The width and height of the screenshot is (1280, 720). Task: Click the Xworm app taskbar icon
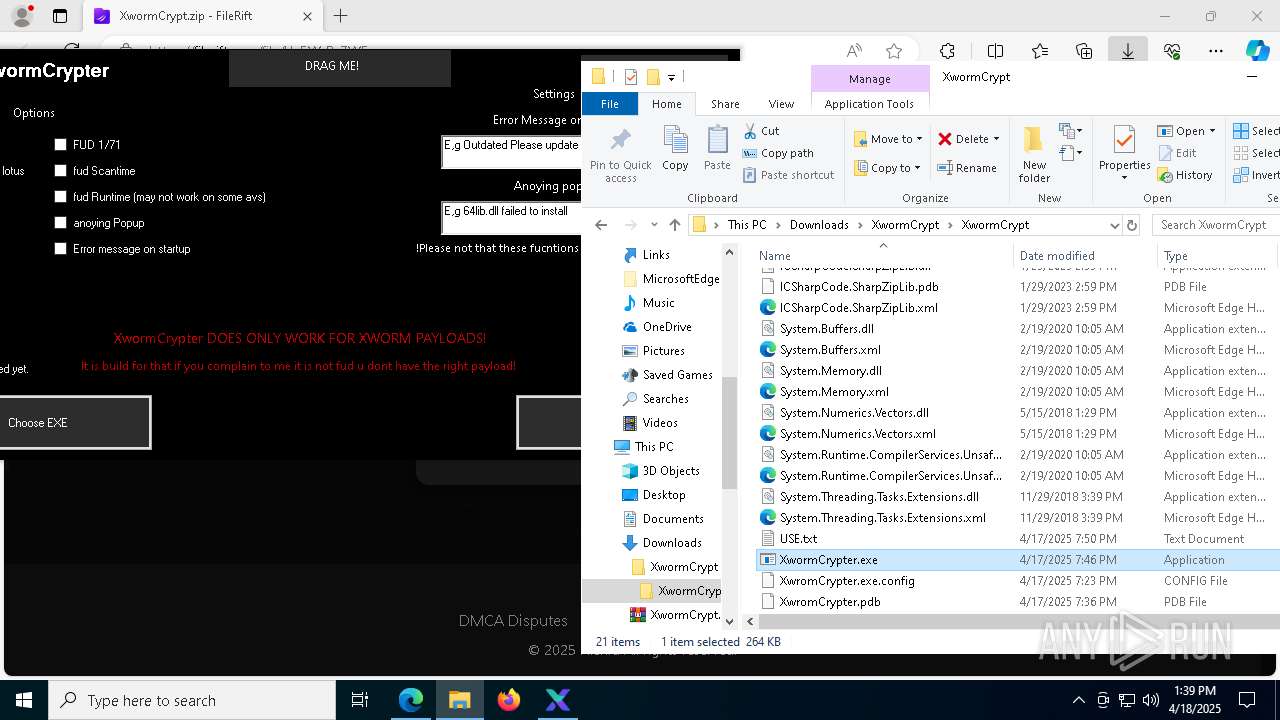pos(558,700)
